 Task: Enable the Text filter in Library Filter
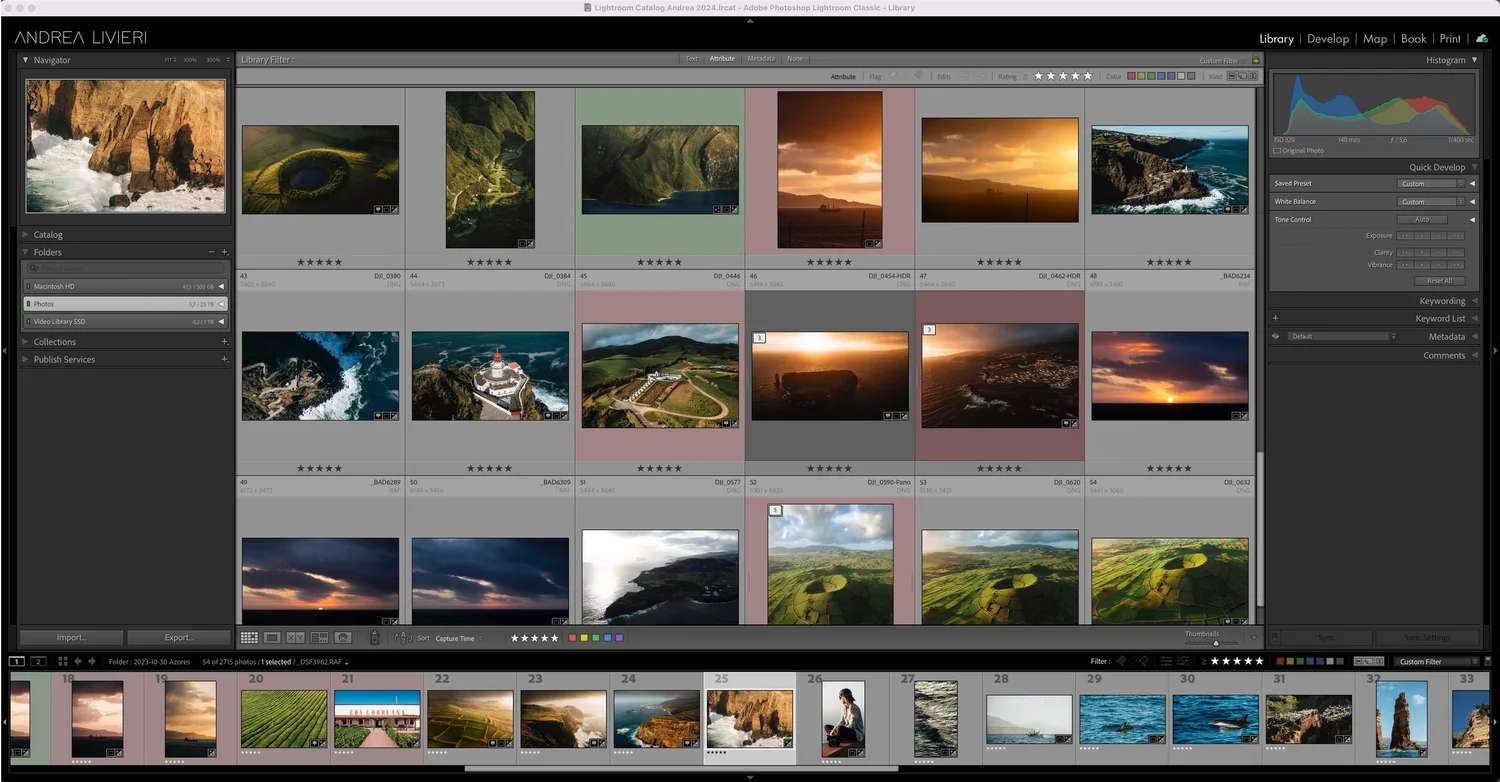(x=691, y=58)
